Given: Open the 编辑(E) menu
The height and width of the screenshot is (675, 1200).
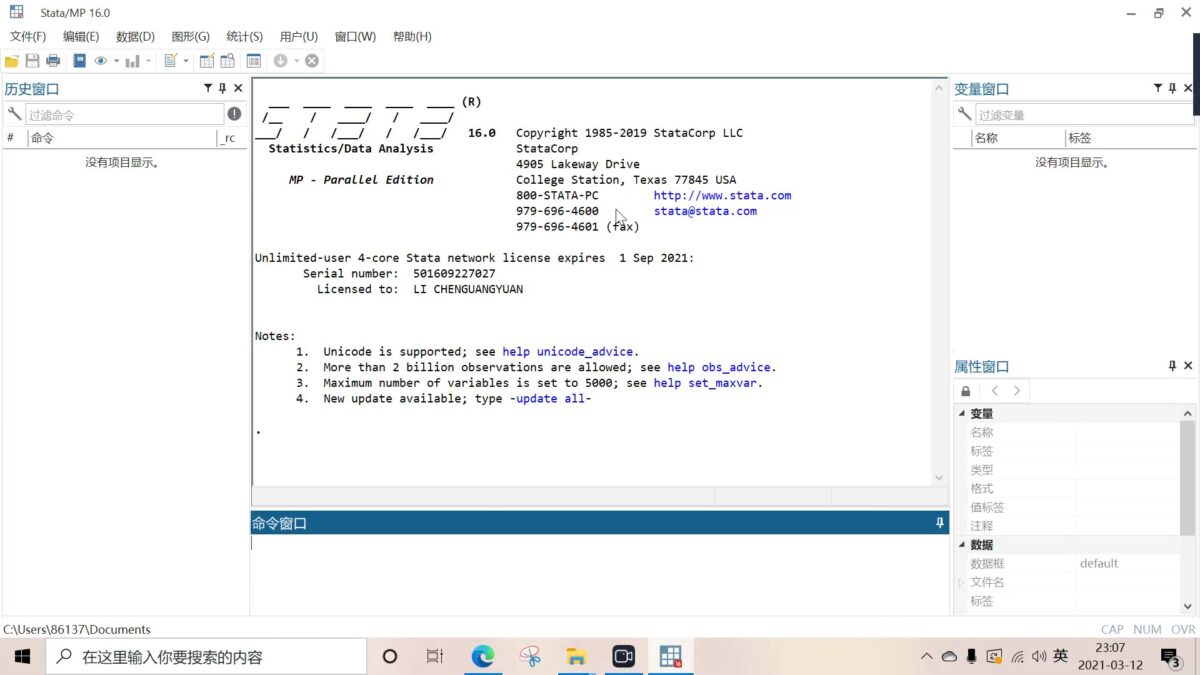Looking at the screenshot, I should point(81,36).
